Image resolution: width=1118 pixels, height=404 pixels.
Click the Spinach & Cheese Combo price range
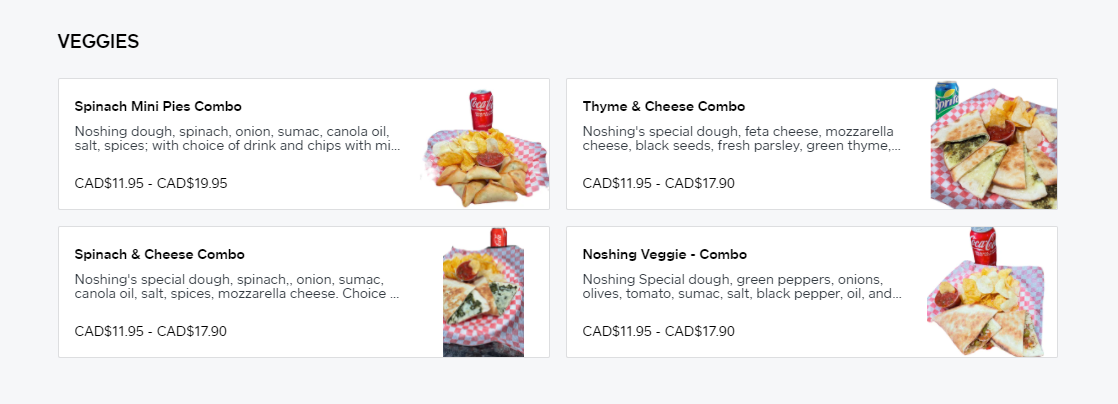[151, 331]
